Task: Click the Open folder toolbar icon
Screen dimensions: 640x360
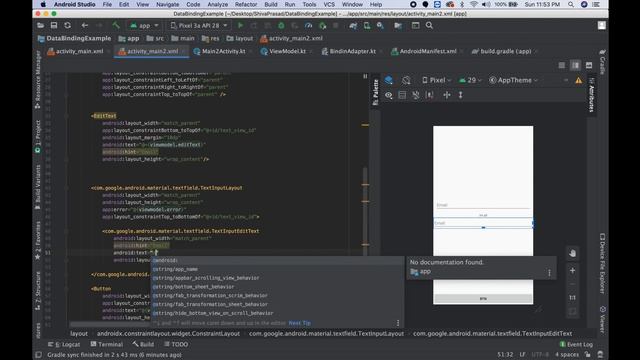Action: 40,25
